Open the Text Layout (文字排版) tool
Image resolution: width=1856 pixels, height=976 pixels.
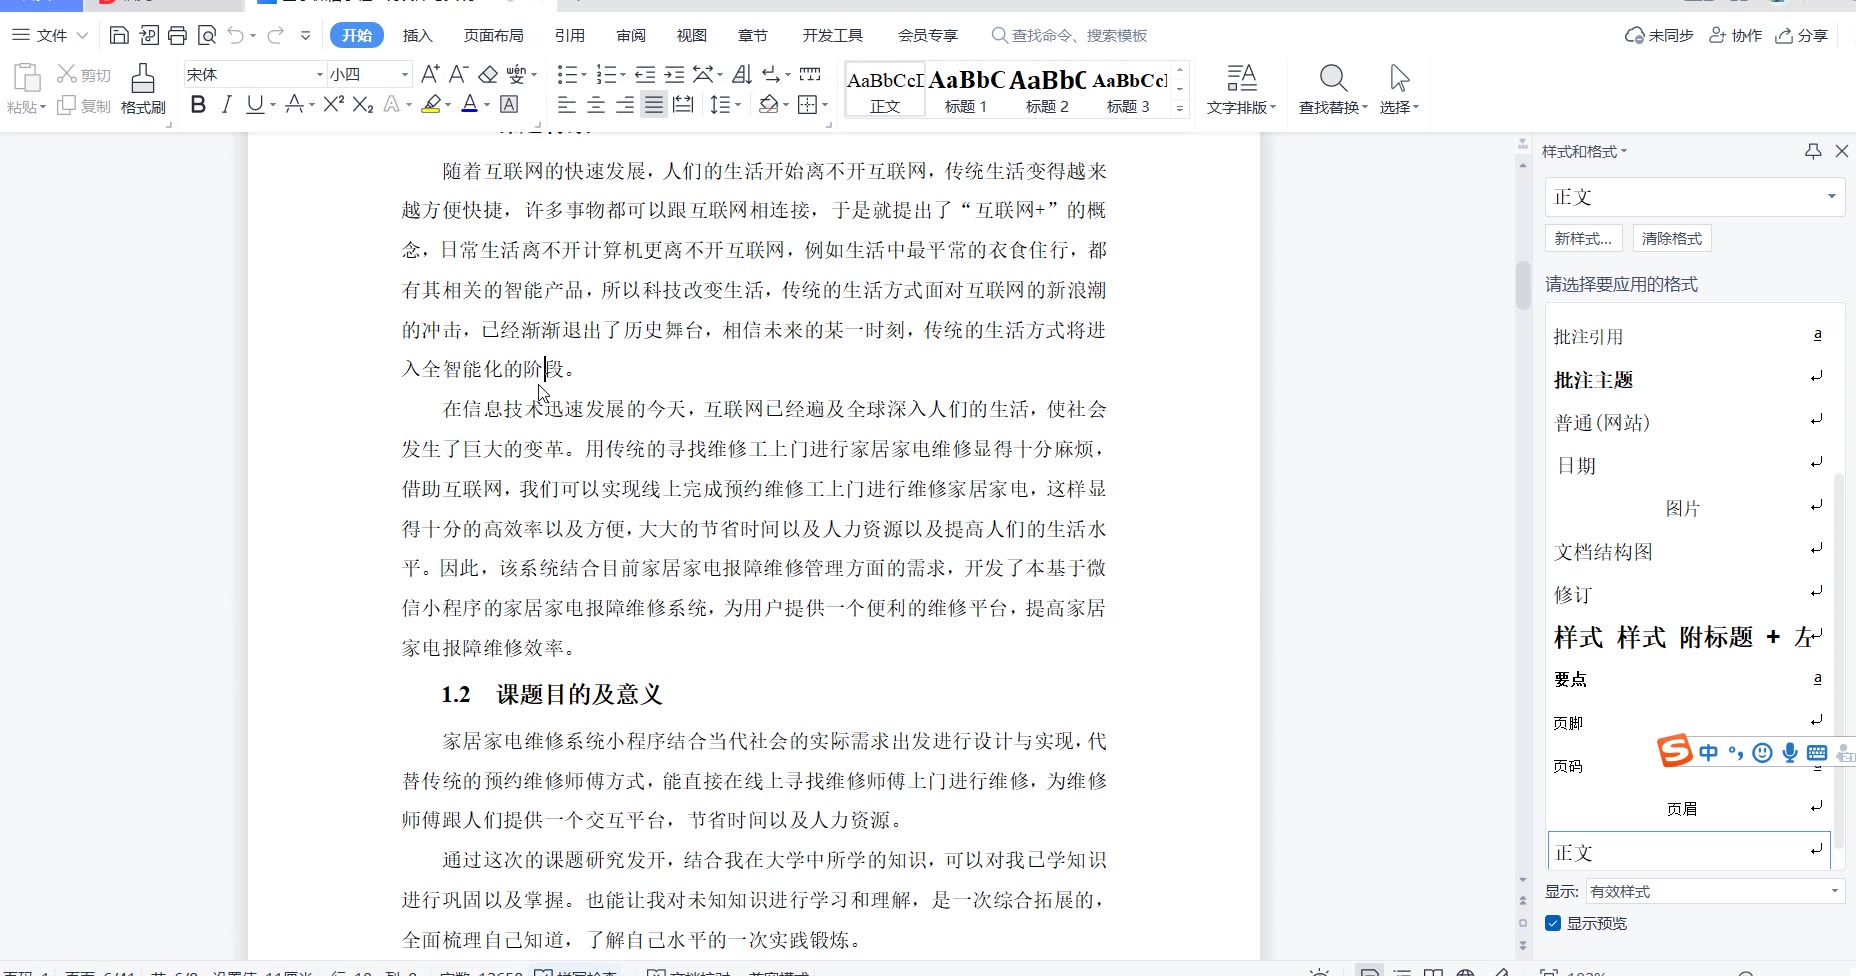tap(1241, 88)
